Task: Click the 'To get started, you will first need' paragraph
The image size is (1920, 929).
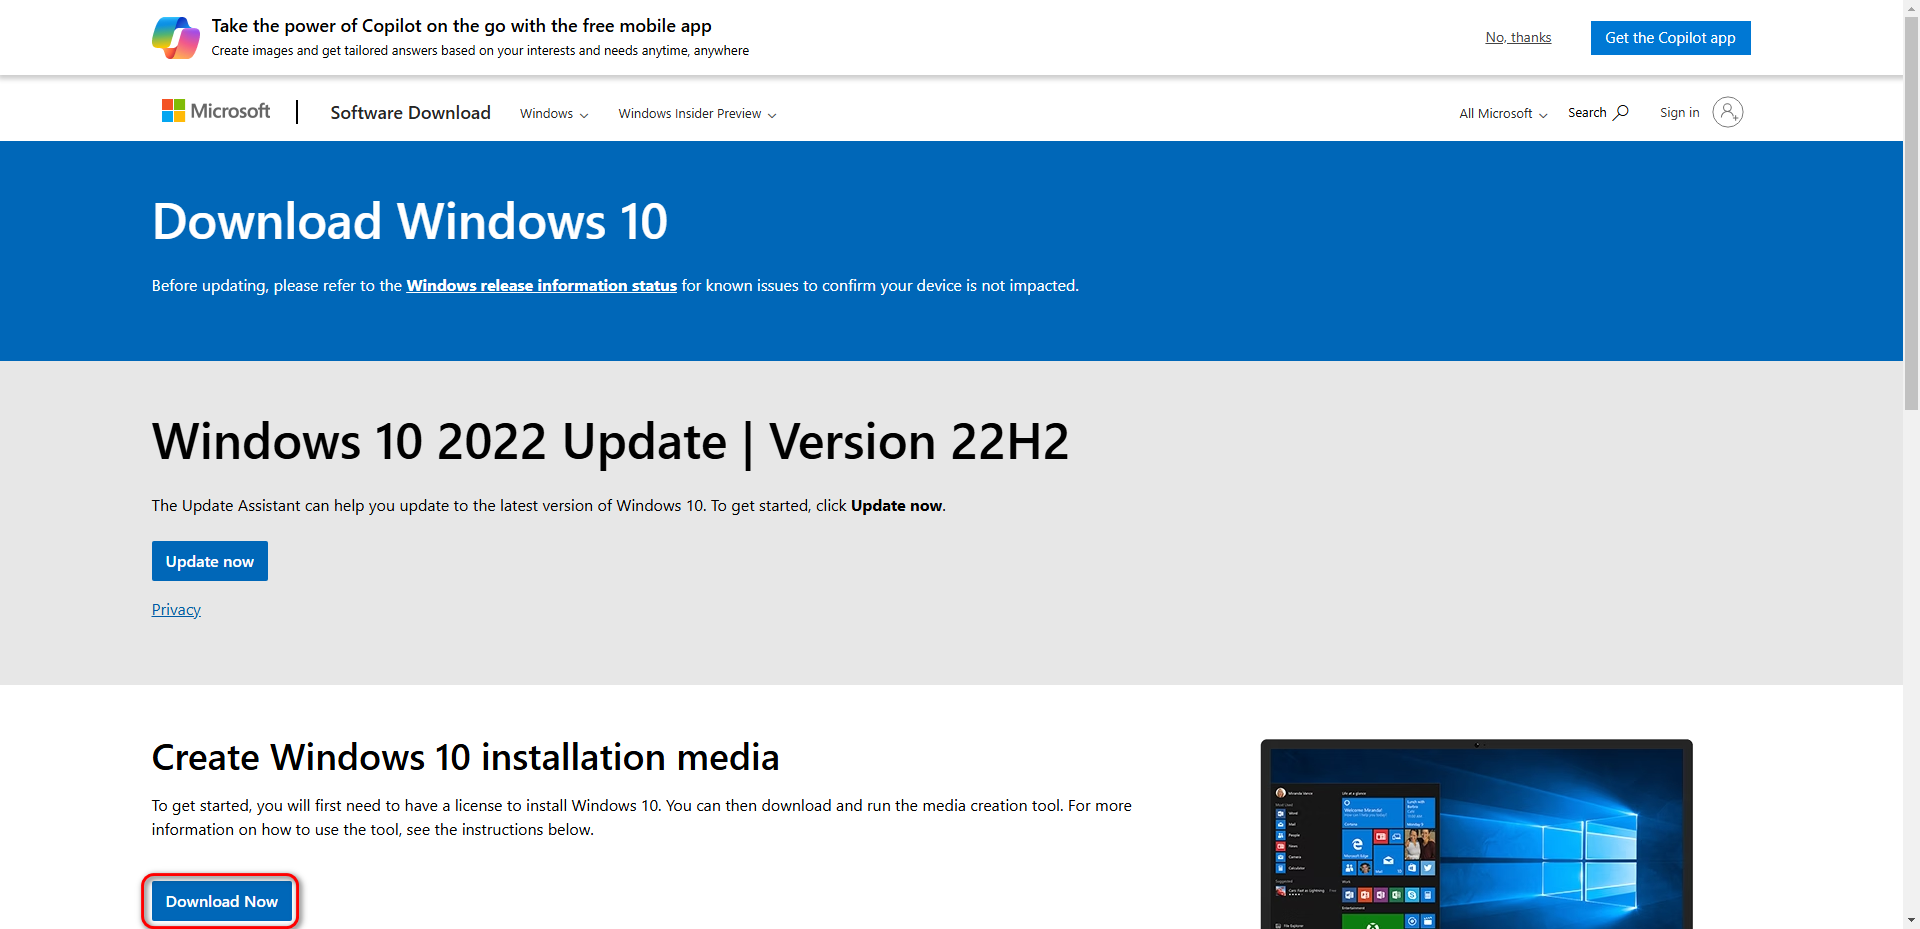Action: 642,818
